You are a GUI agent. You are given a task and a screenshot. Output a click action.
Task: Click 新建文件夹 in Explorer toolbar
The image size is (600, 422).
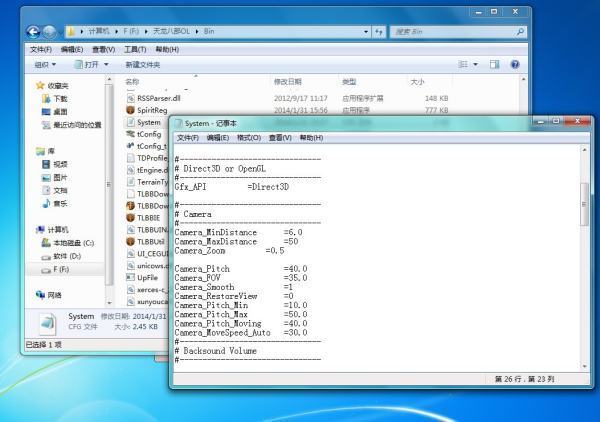click(x=143, y=65)
